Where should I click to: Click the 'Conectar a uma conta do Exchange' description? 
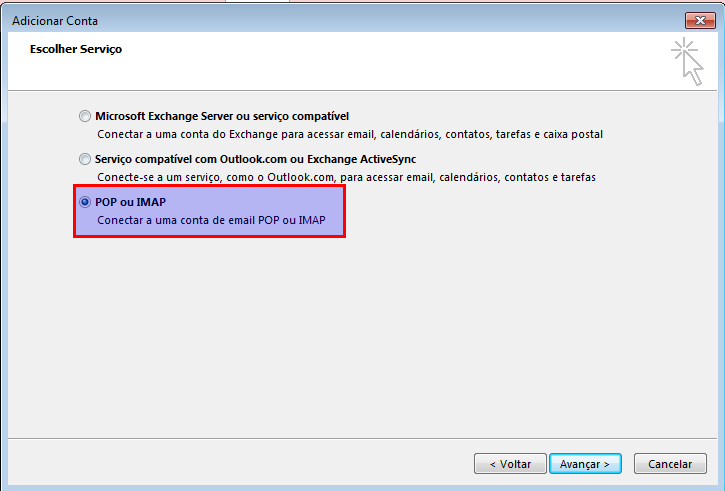(x=350, y=134)
